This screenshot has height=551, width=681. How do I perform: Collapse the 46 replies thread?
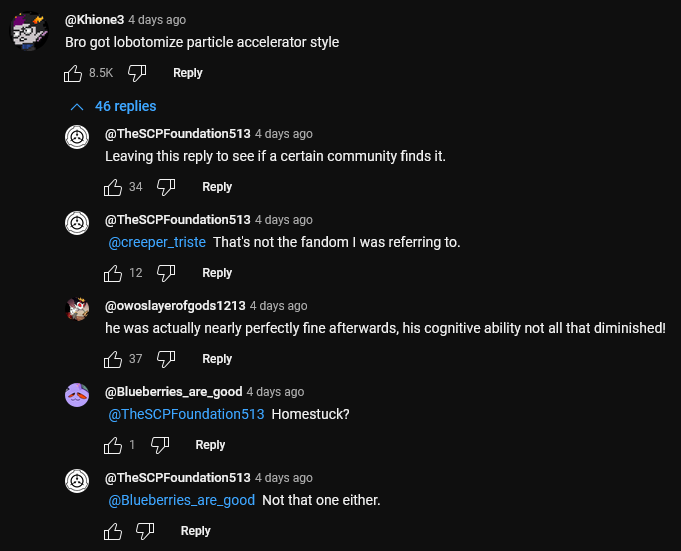(x=113, y=106)
